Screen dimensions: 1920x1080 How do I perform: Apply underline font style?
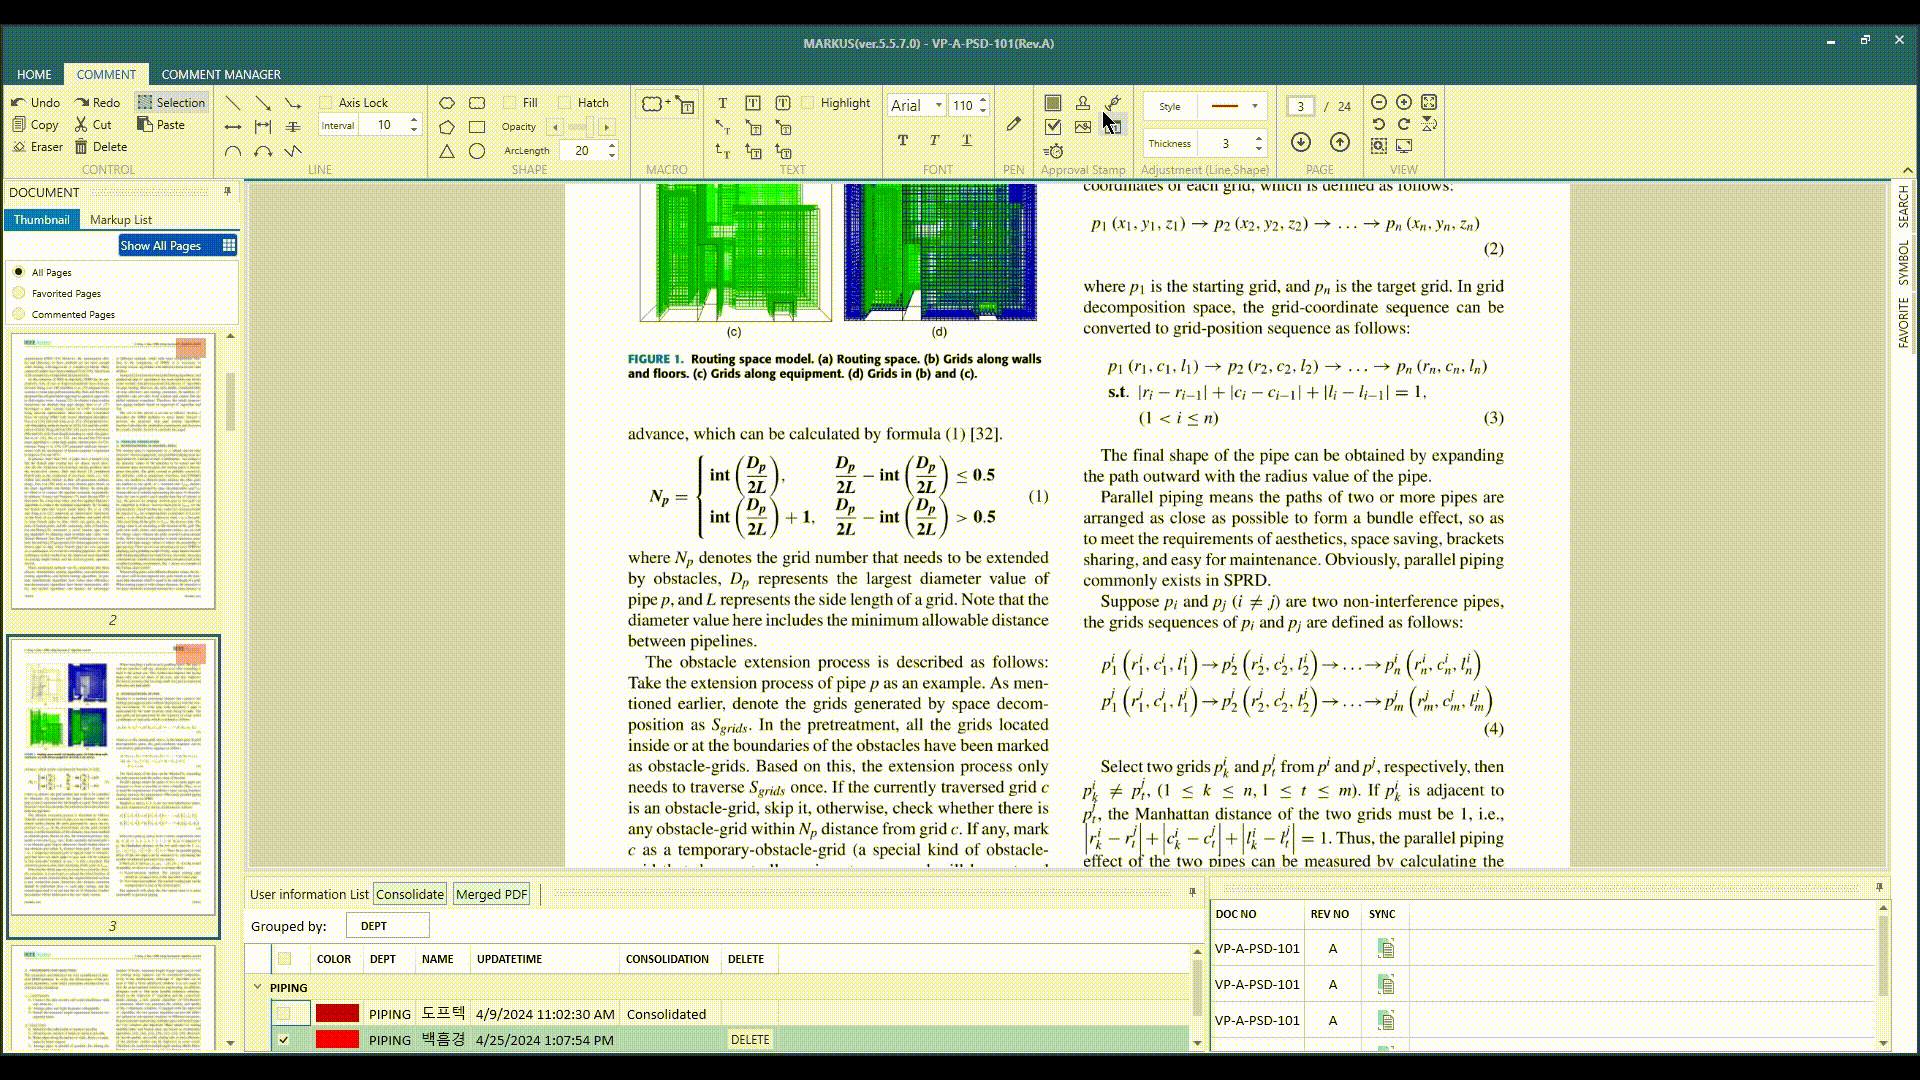pos(966,140)
